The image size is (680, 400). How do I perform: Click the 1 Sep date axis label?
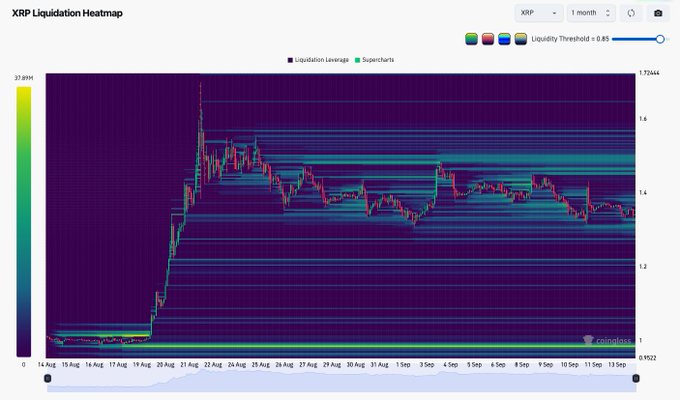pyautogui.click(x=403, y=365)
